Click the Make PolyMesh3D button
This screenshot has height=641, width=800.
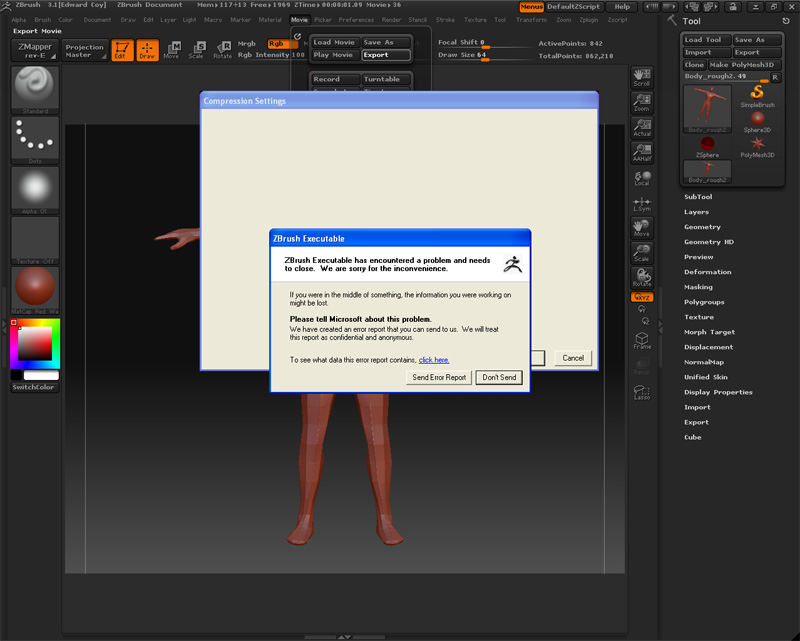point(744,65)
